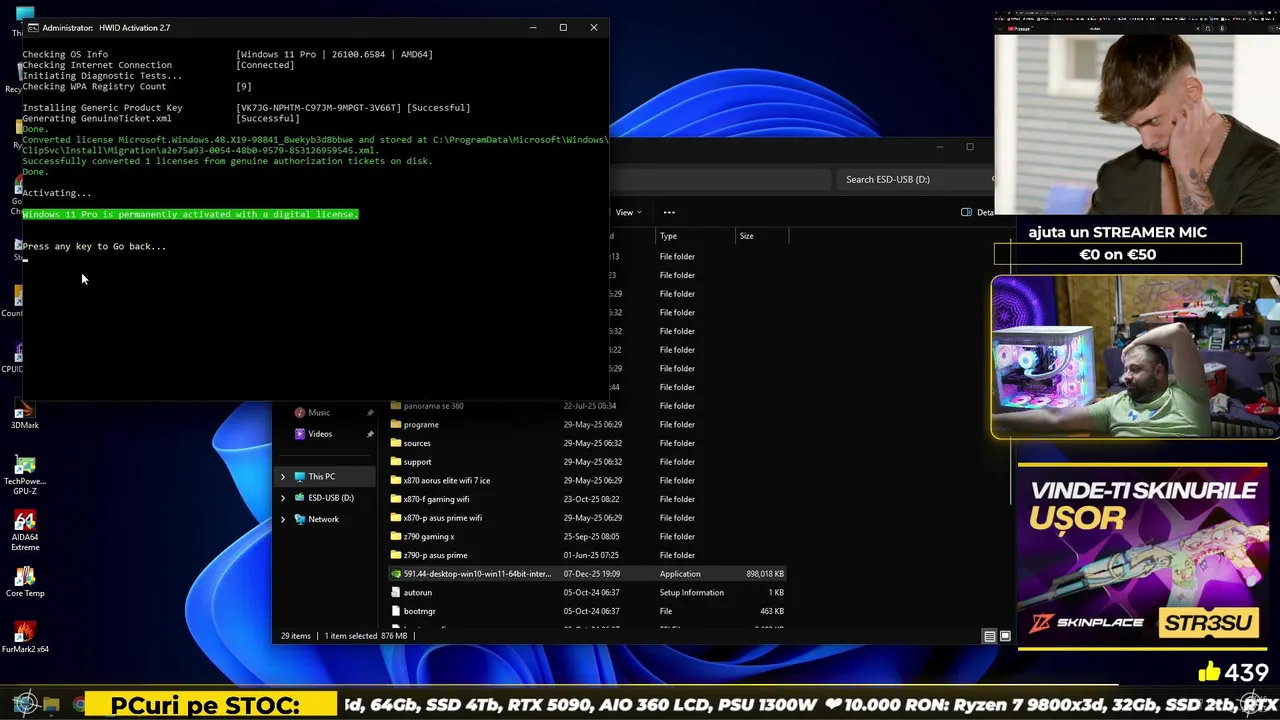Viewport: 1280px width, 720px height.
Task: Click the 'panorama se 360' folder row
Action: point(586,406)
